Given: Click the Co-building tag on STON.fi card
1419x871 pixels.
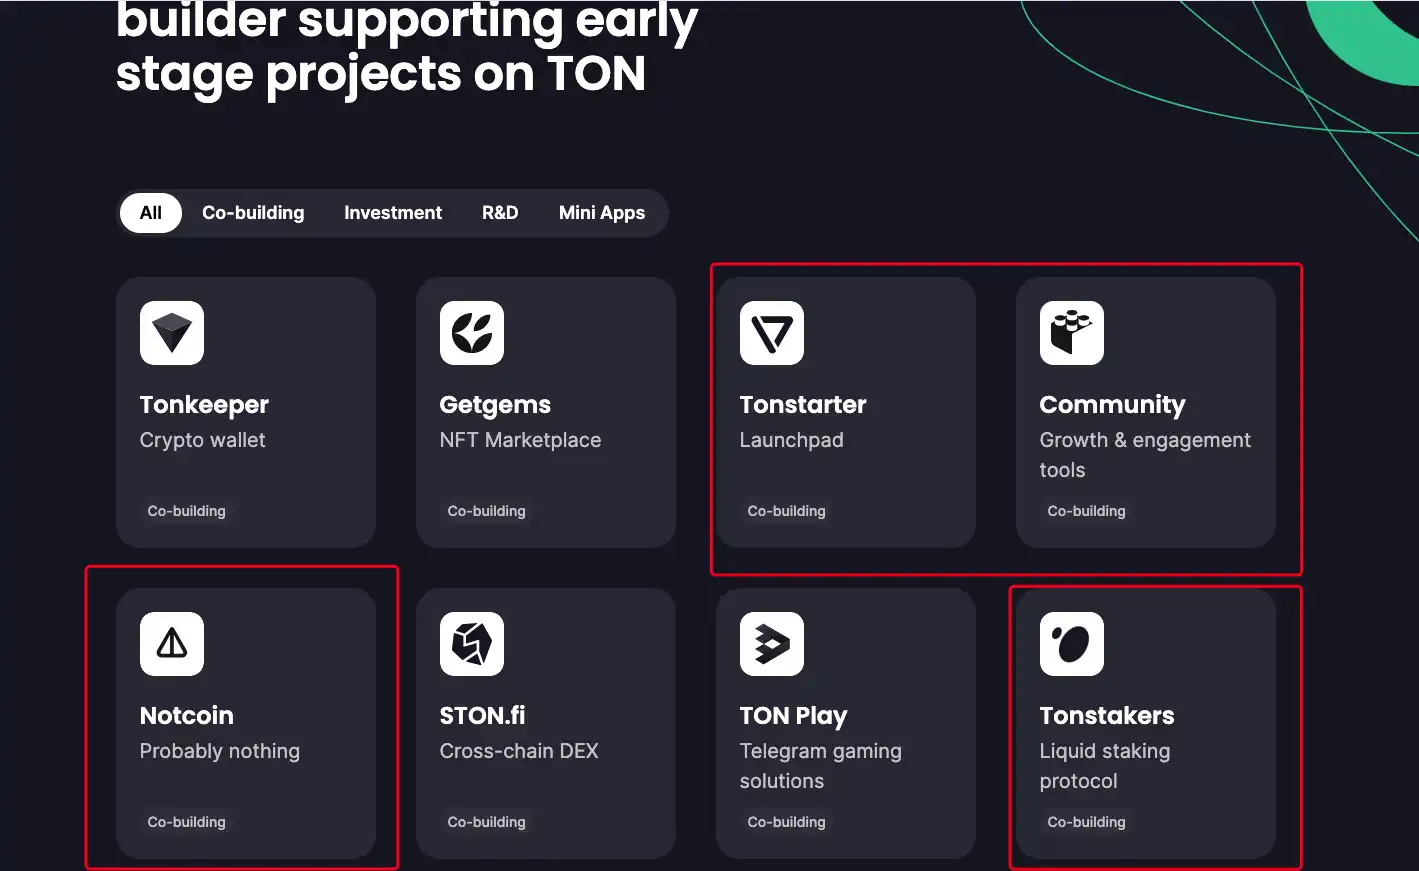Looking at the screenshot, I should [487, 822].
